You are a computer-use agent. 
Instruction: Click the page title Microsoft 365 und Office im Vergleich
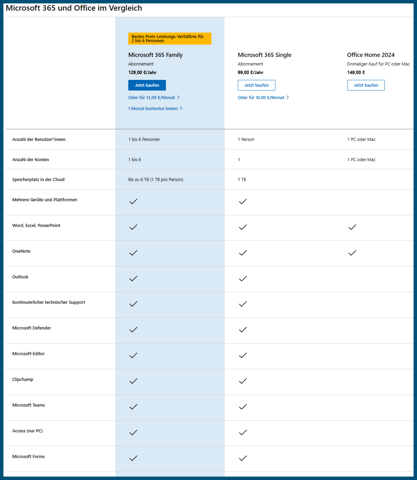pyautogui.click(x=74, y=8)
